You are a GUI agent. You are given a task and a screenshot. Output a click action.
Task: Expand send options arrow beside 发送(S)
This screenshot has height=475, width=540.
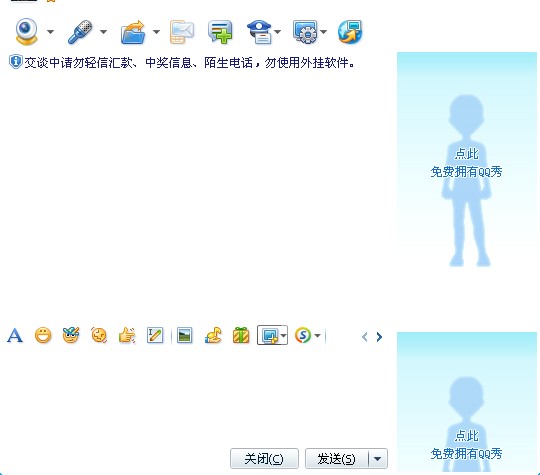[378, 458]
